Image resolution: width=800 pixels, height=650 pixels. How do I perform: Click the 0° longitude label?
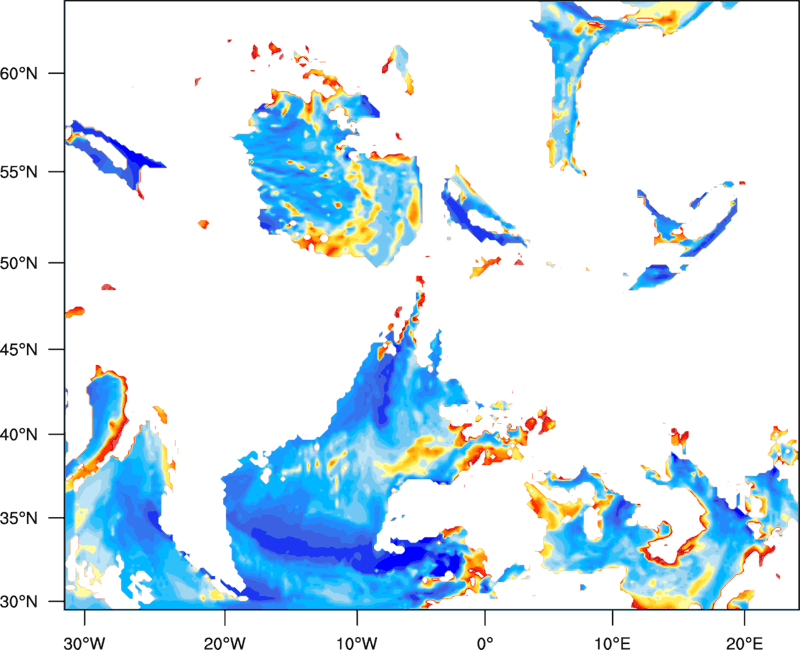(x=485, y=643)
